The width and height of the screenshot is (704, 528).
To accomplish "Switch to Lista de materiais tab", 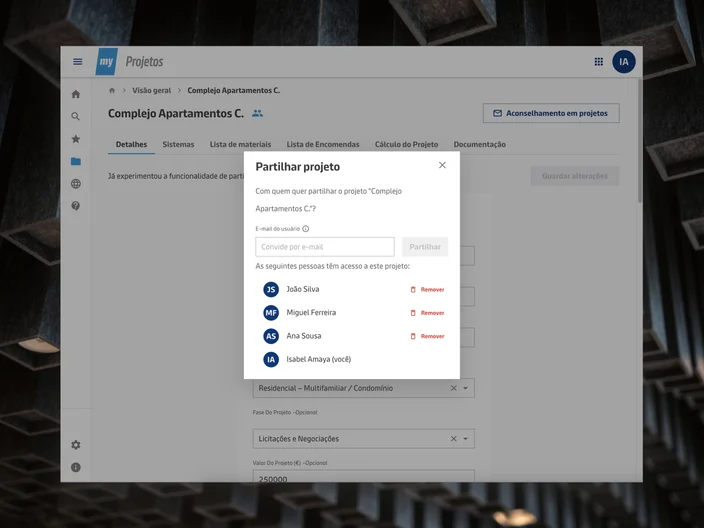I will 240,145.
